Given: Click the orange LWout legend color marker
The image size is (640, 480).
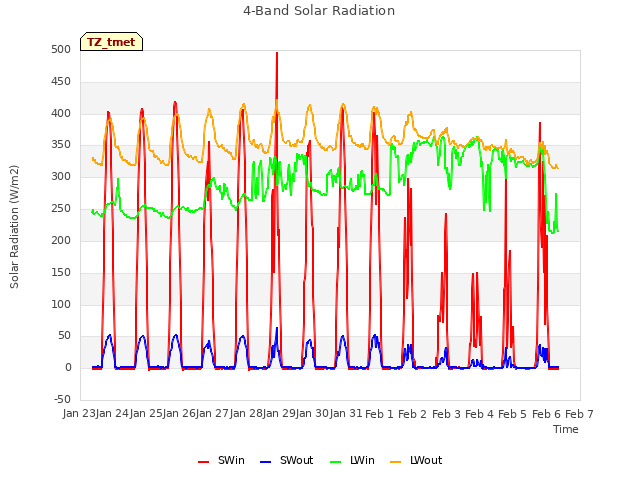Looking at the screenshot, I should tap(396, 462).
